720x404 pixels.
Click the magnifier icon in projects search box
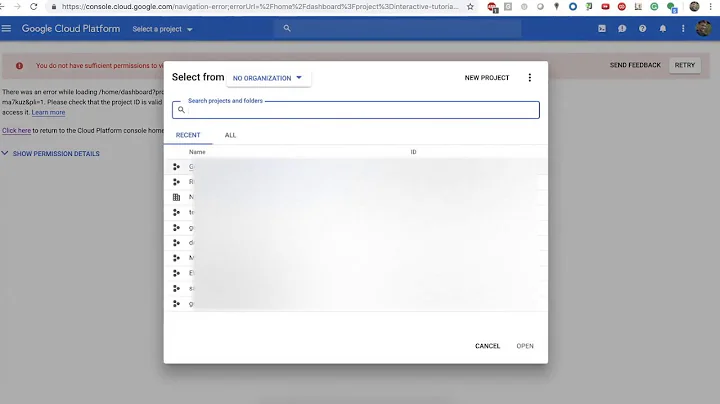tap(181, 110)
